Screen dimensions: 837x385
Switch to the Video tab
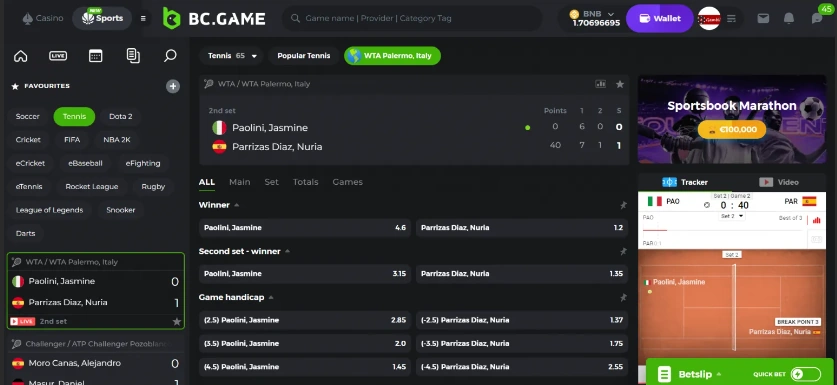point(779,182)
